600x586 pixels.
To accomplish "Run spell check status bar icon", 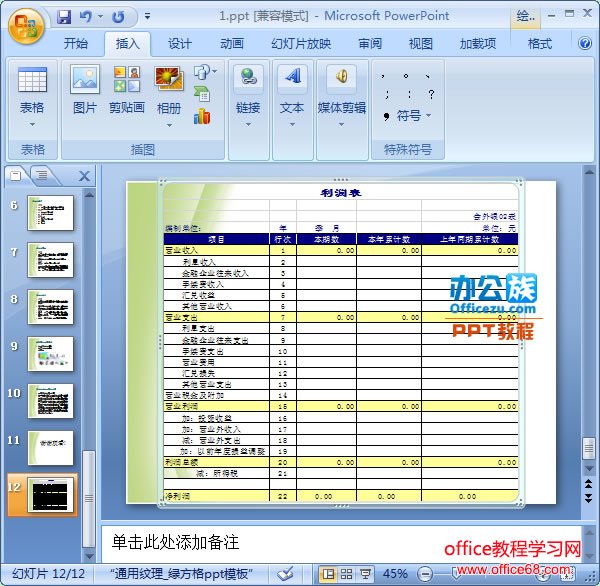I will click(x=285, y=573).
